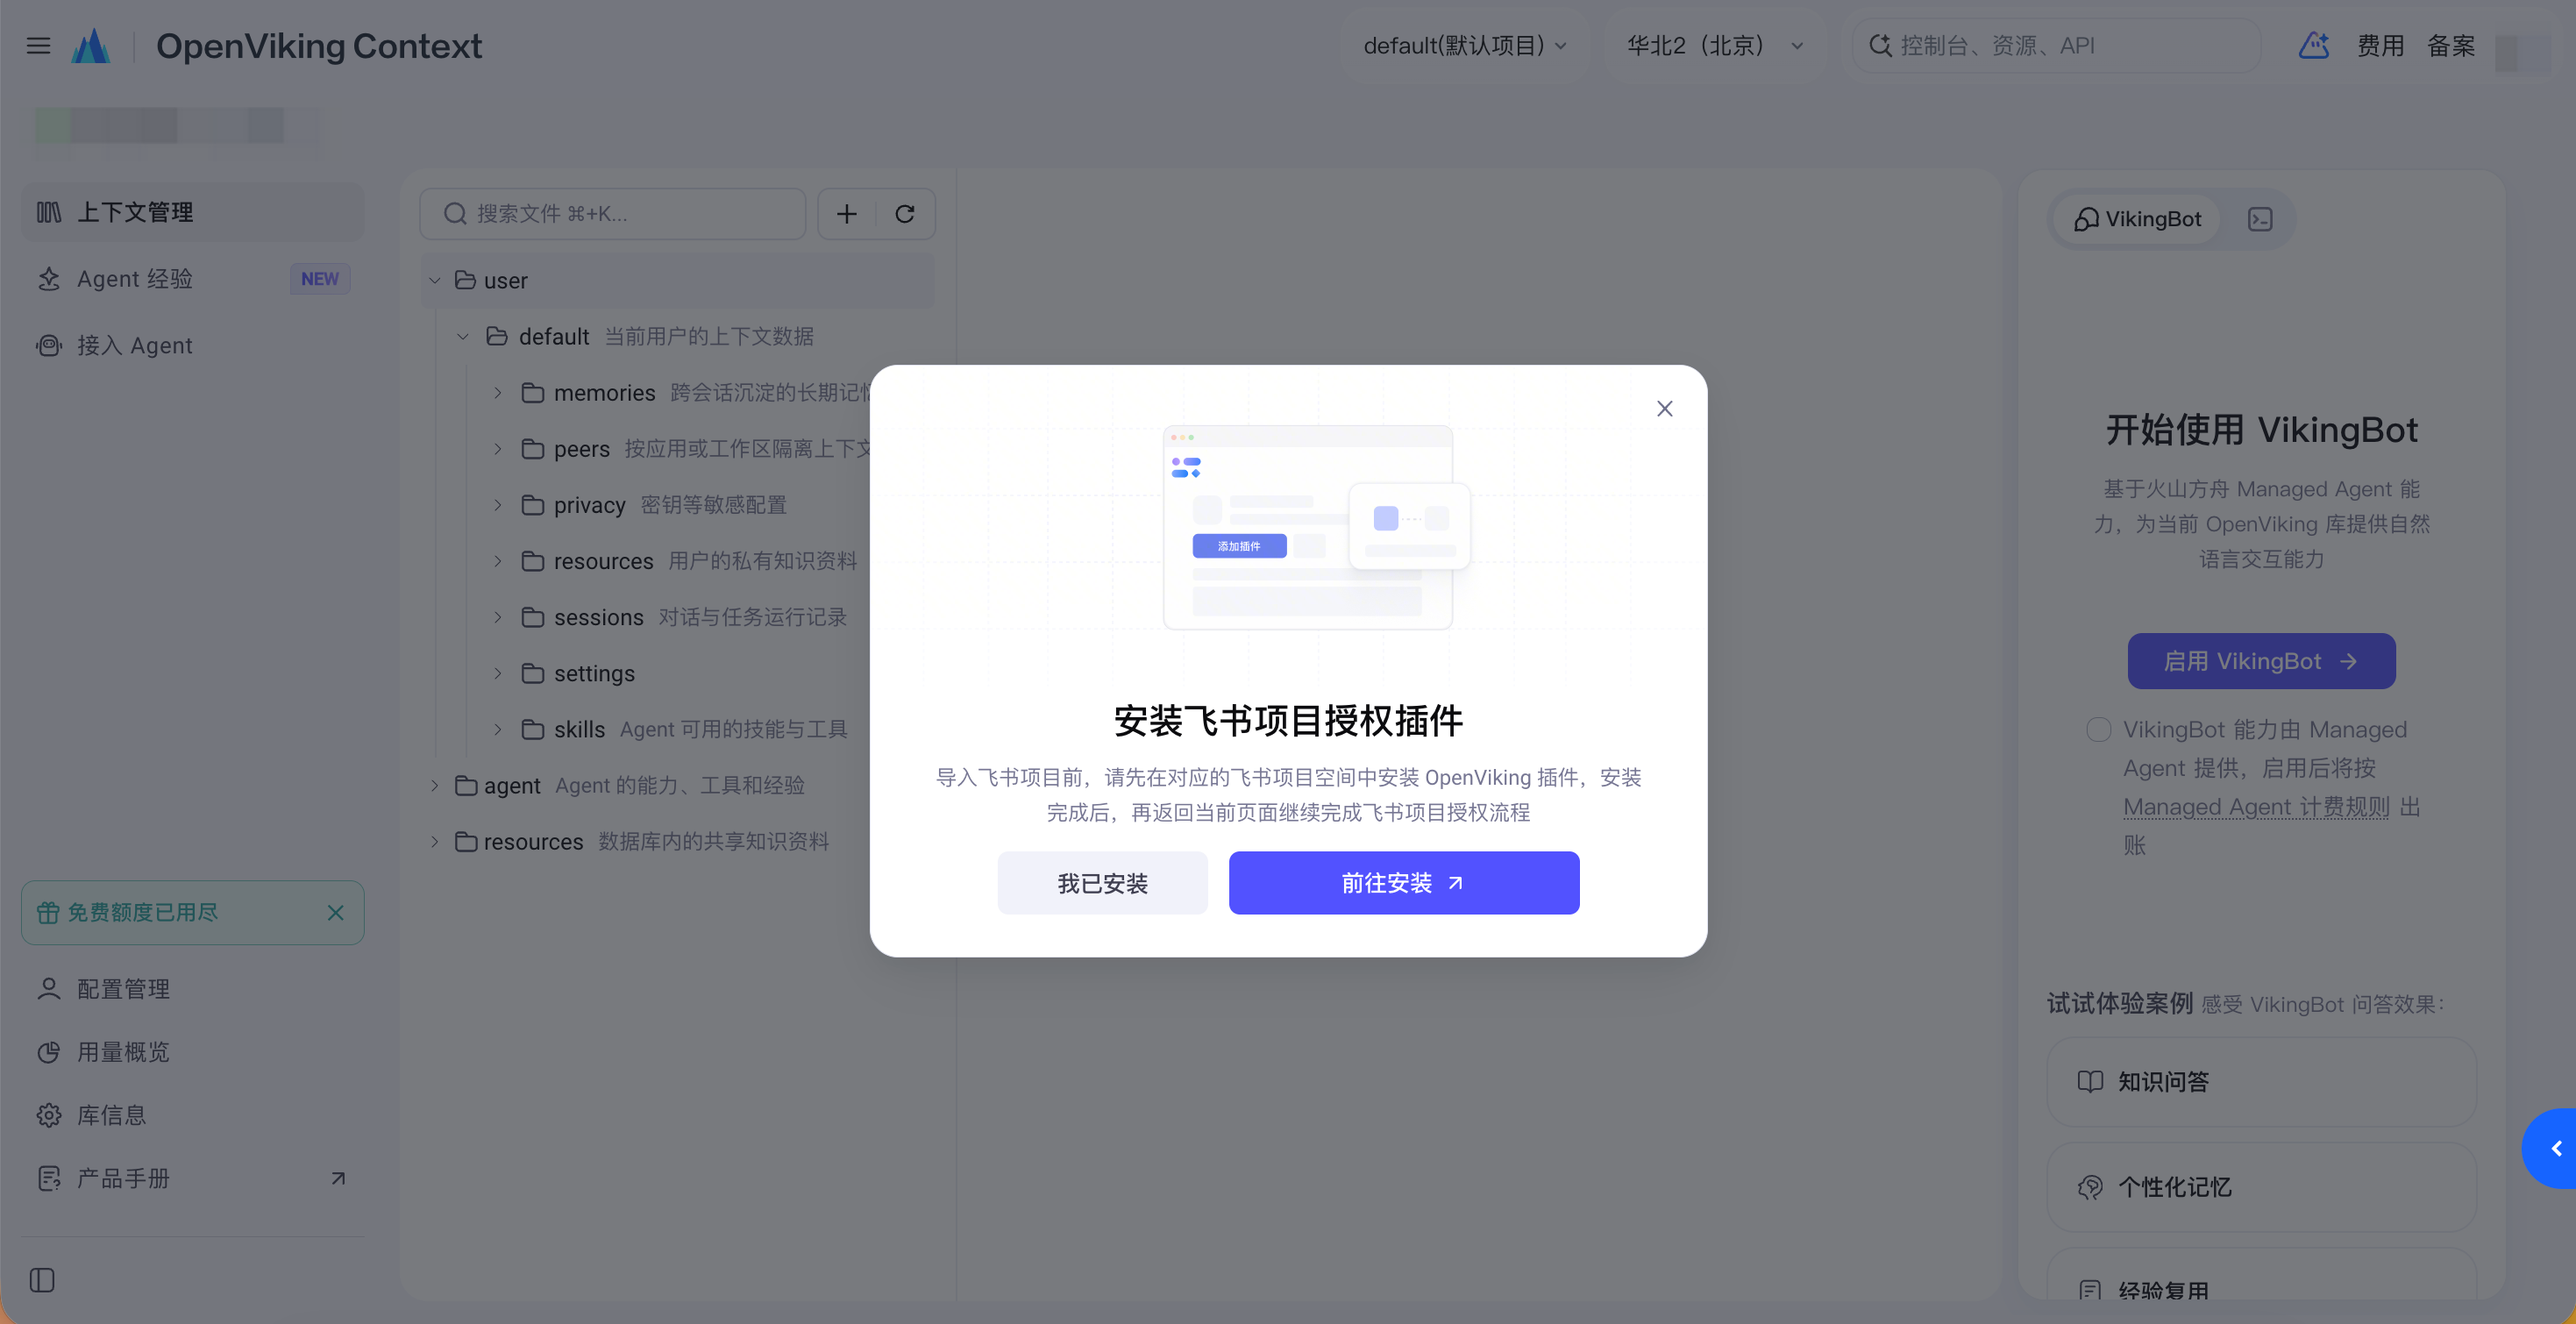
Task: Open the Managed Agent 计费规则 link
Action: click(x=2256, y=806)
